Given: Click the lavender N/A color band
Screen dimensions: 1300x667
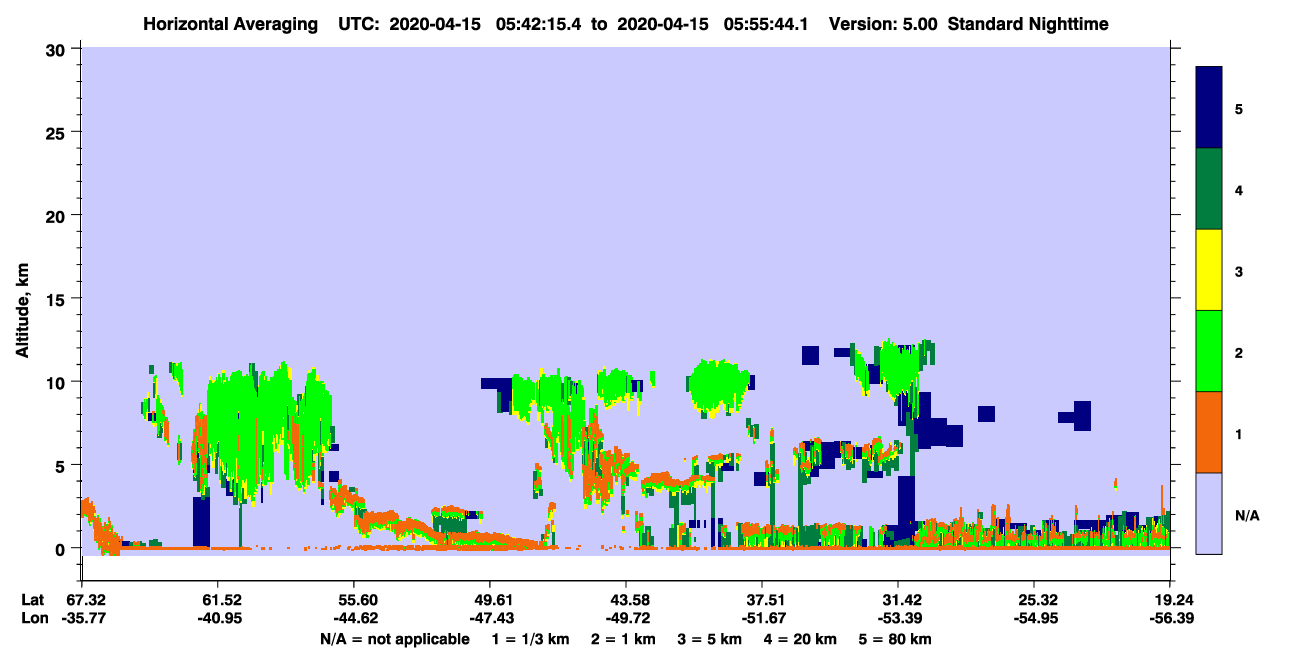Looking at the screenshot, I should pyautogui.click(x=1209, y=513).
